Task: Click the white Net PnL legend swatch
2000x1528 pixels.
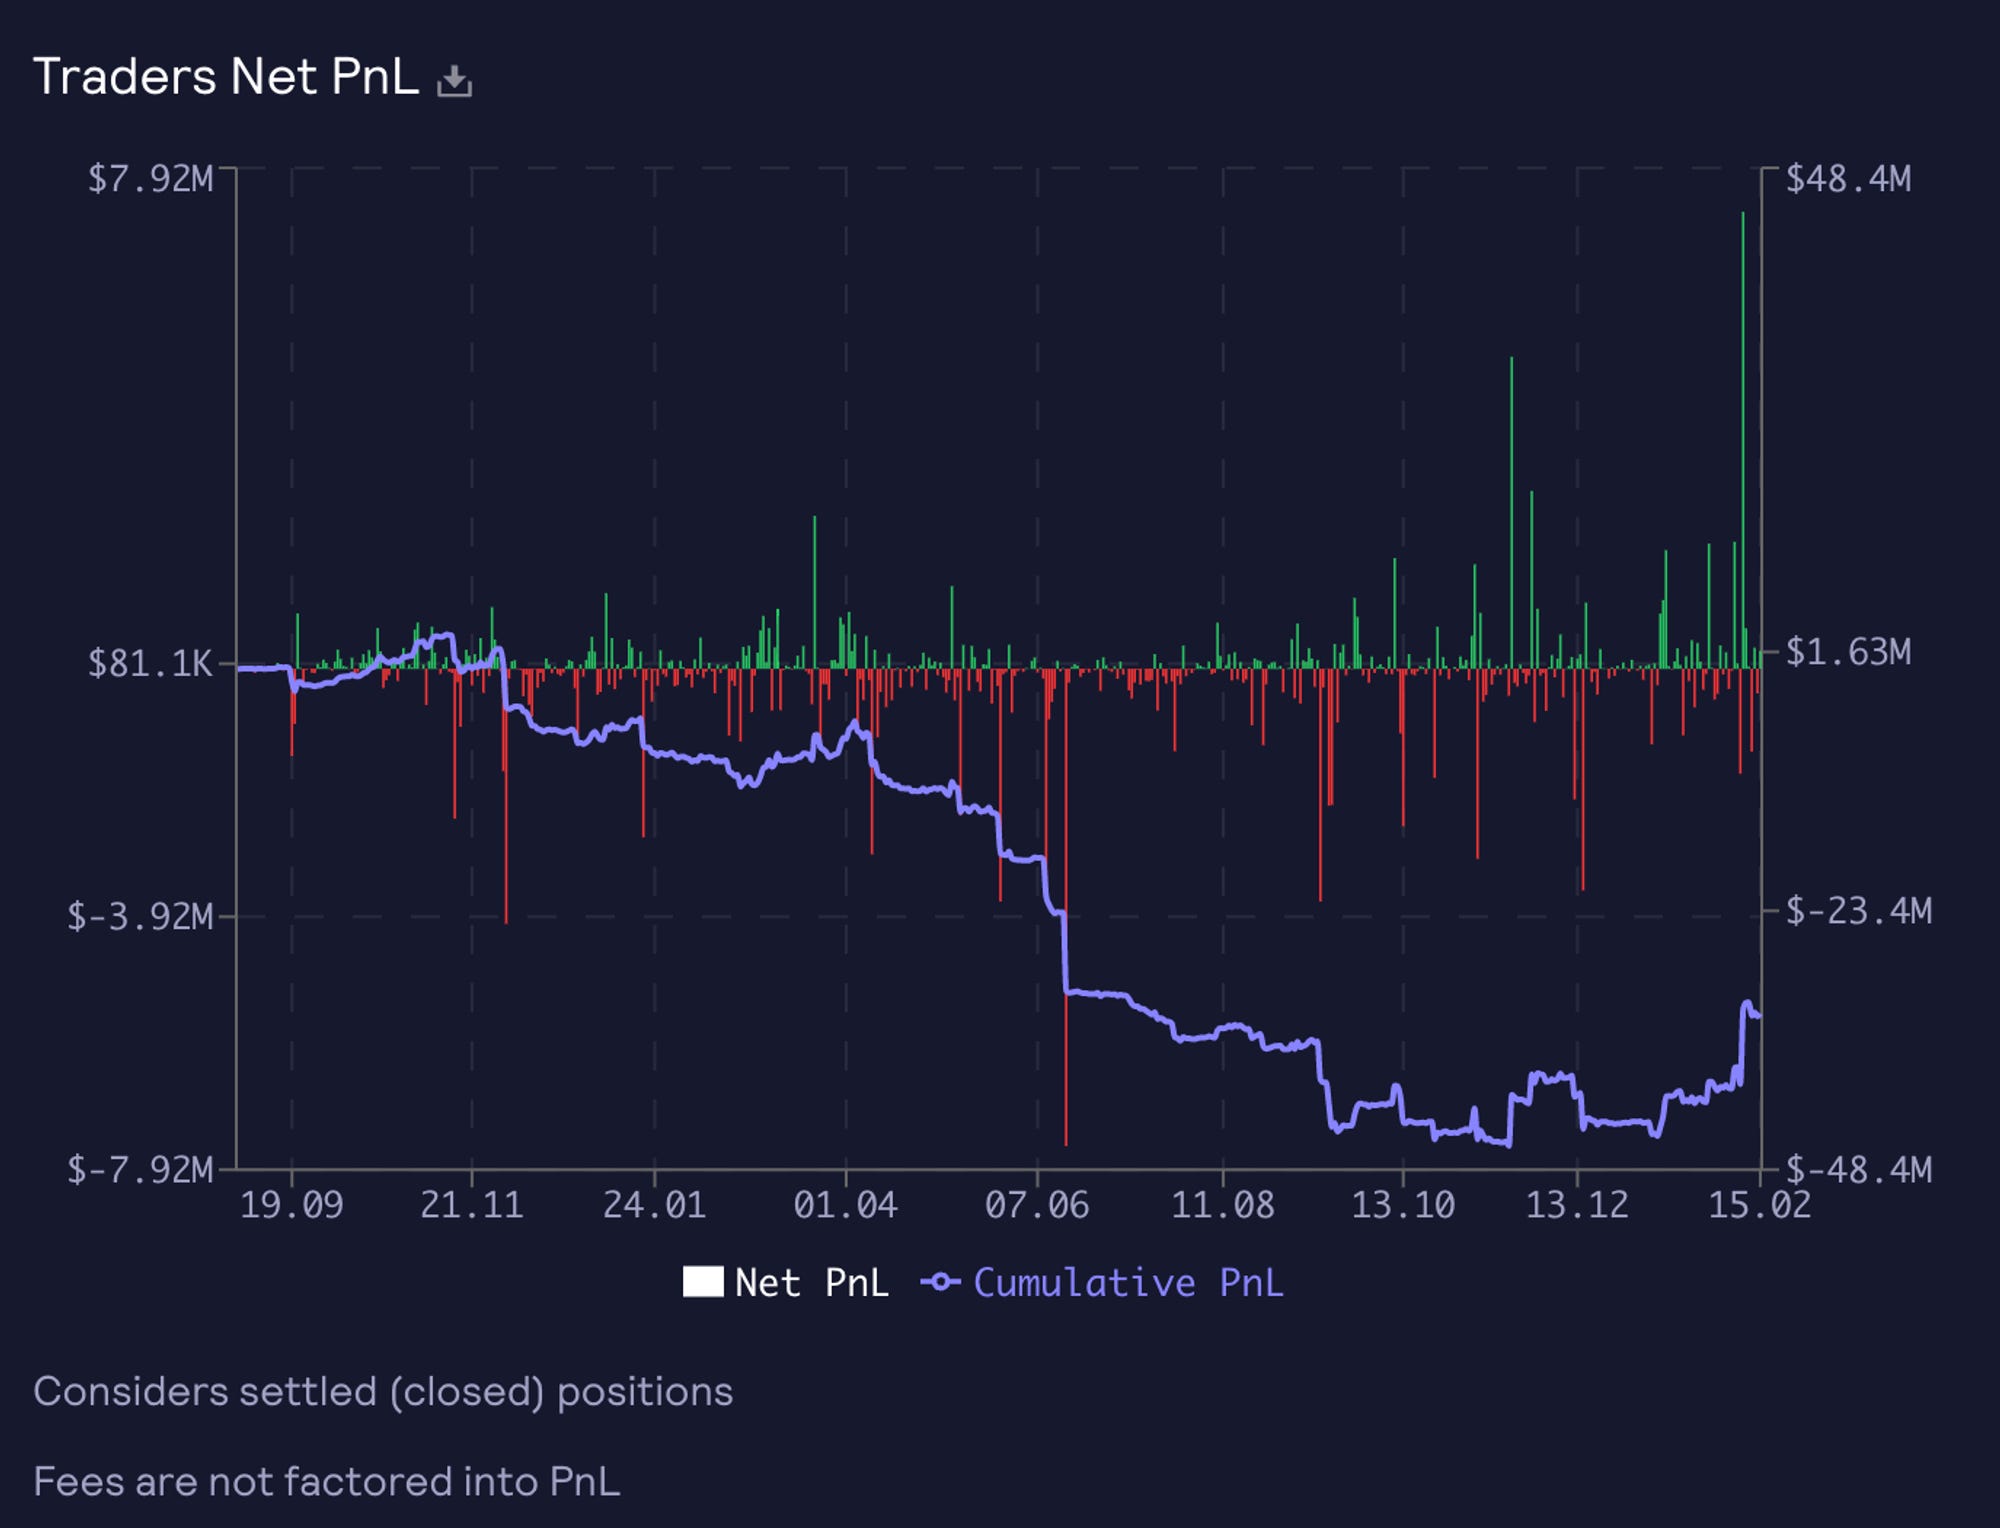Action: [x=703, y=1282]
